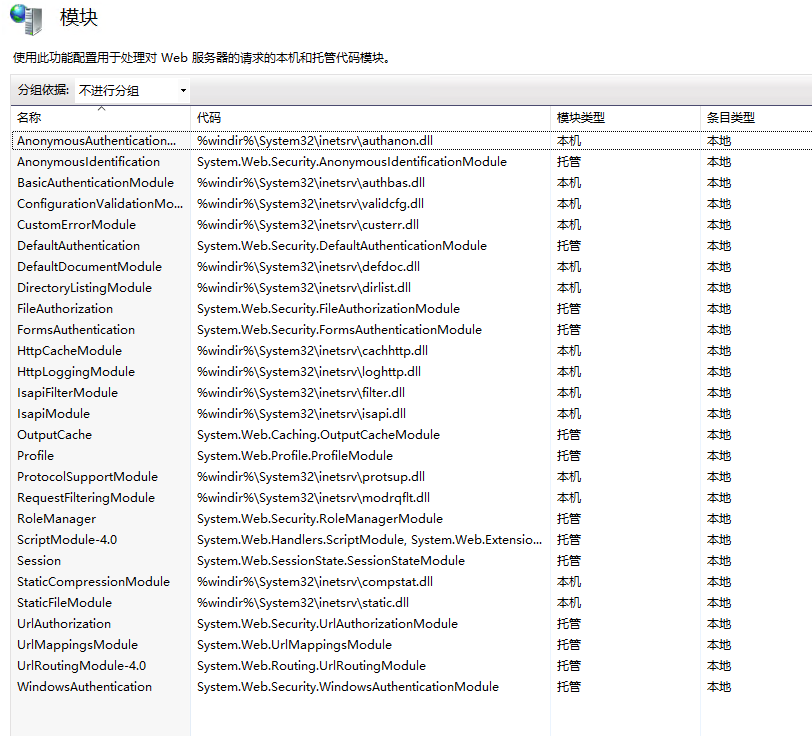
Task: Select the RequestFilteringModule name
Action: [86, 498]
